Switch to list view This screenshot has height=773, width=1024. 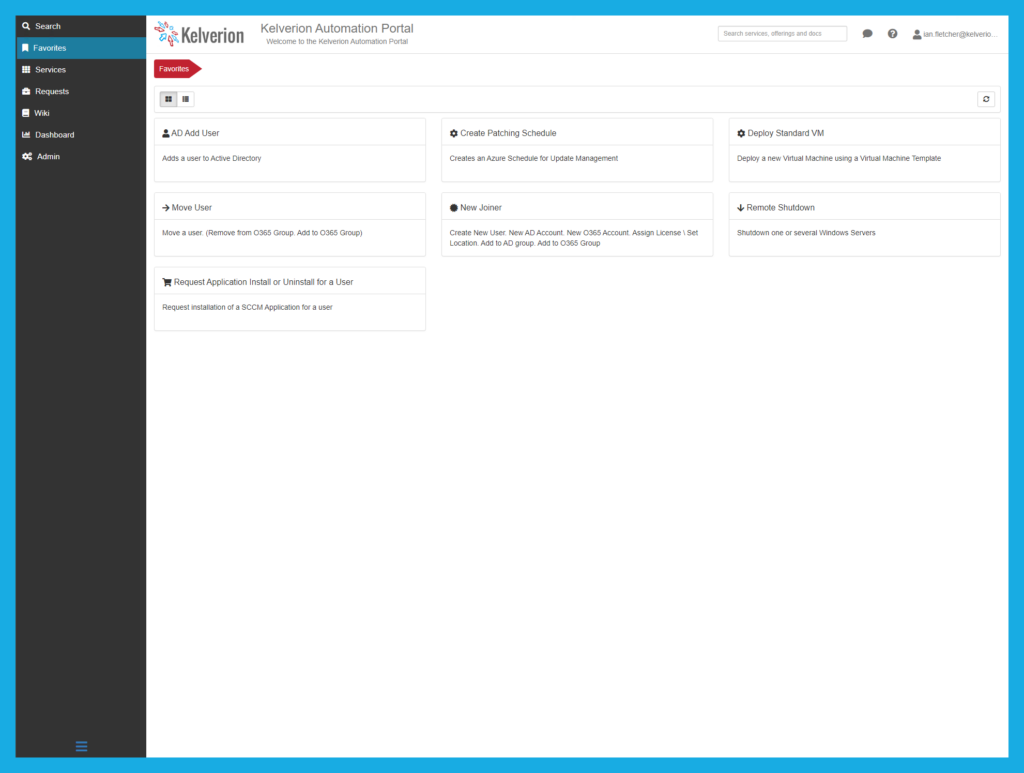185,99
